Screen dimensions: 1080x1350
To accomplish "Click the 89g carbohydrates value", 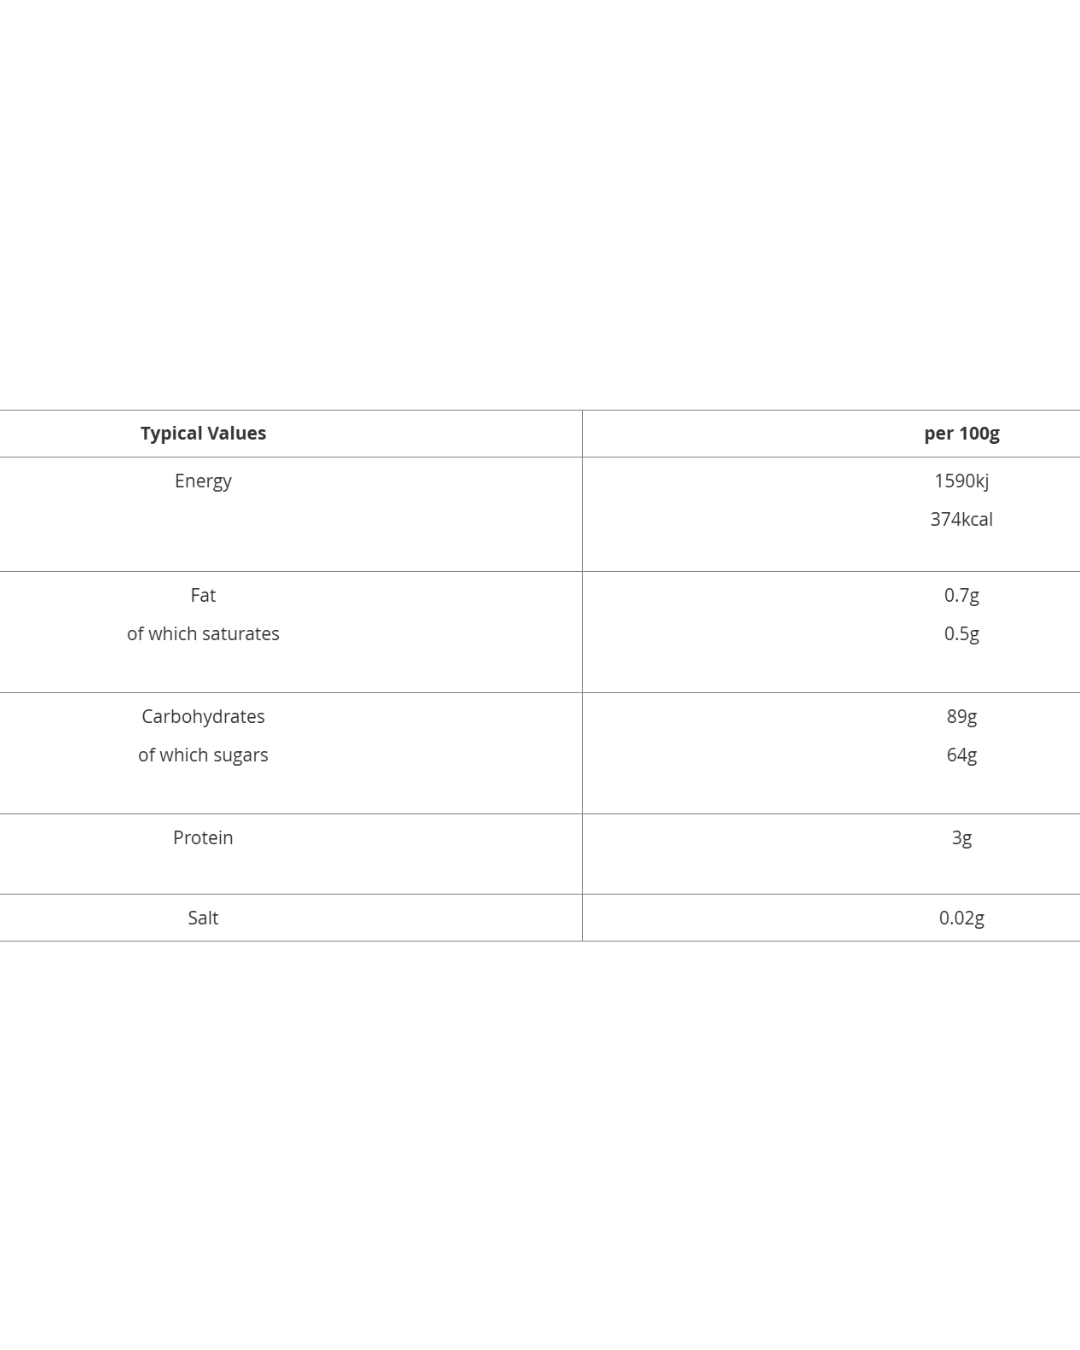I will click(961, 716).
